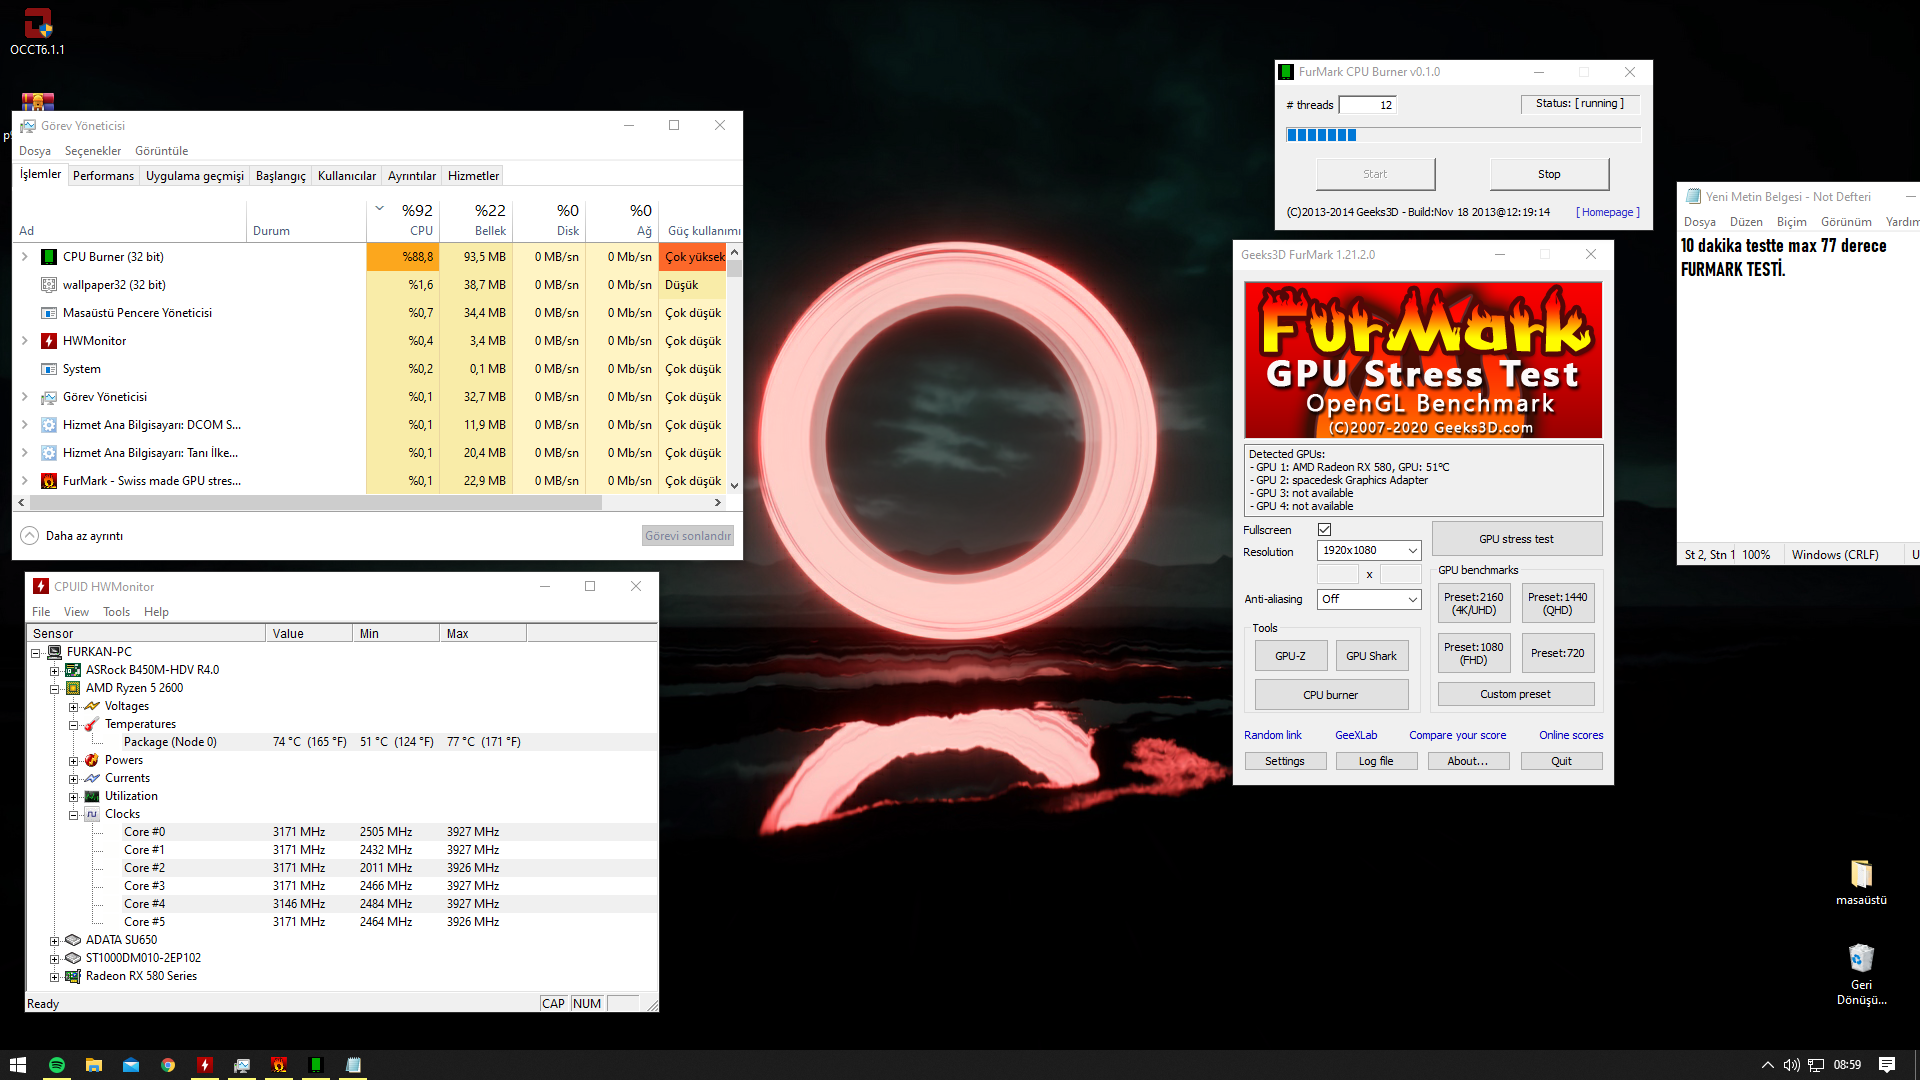
Task: Click the CPU column header
Action: point(402,220)
